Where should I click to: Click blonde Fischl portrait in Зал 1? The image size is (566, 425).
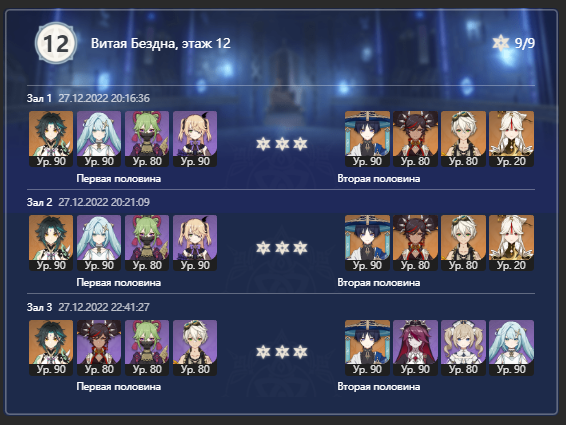tap(195, 139)
